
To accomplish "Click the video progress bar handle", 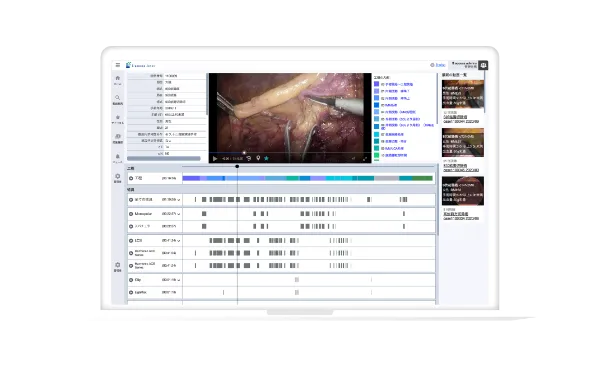I will coord(244,153).
